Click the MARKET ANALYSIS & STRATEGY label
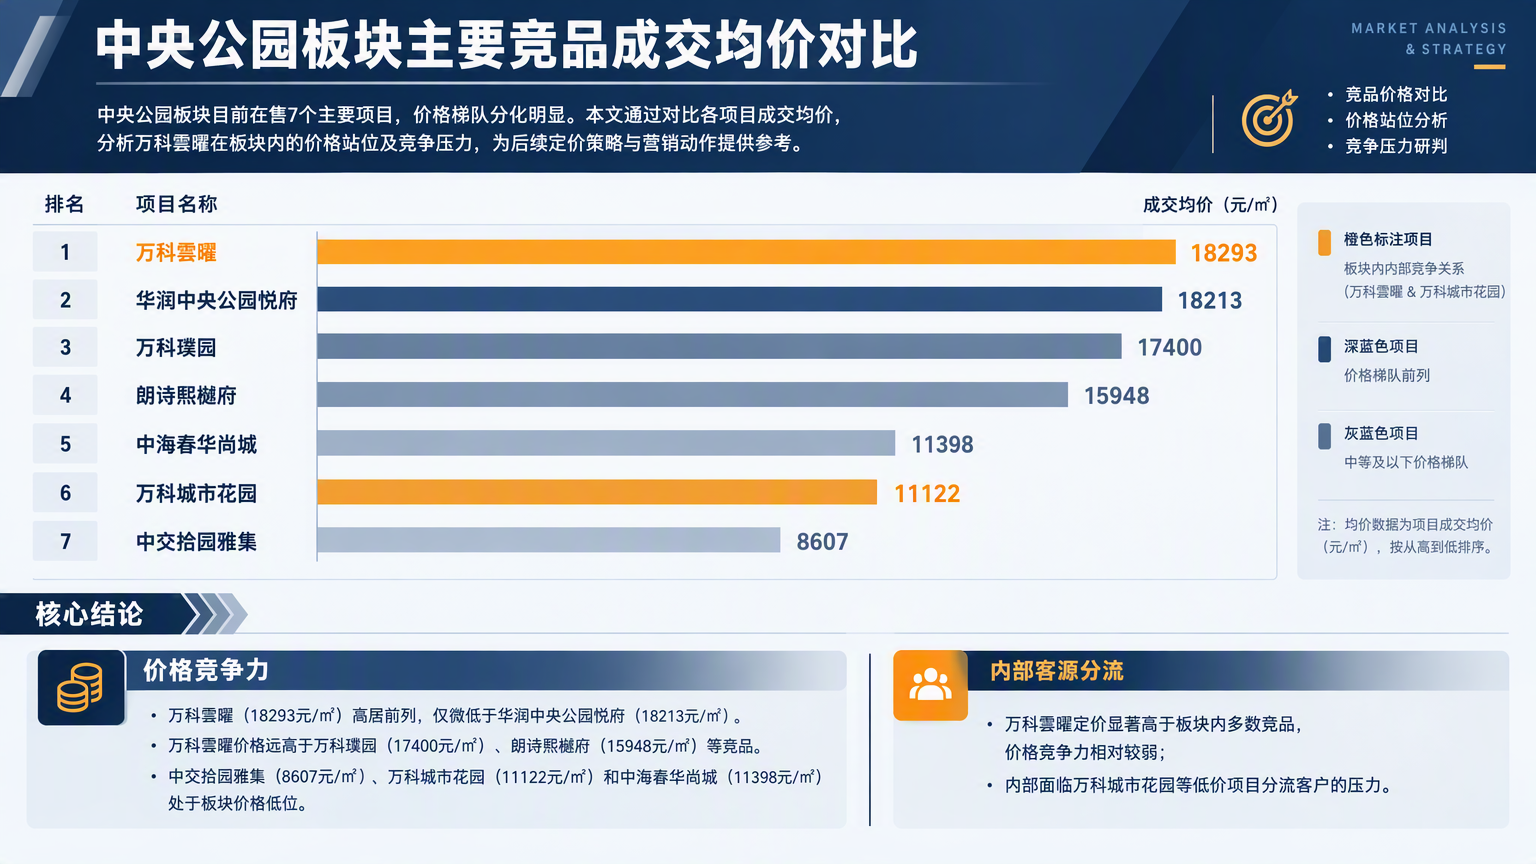This screenshot has width=1536, height=864. coord(1429,39)
